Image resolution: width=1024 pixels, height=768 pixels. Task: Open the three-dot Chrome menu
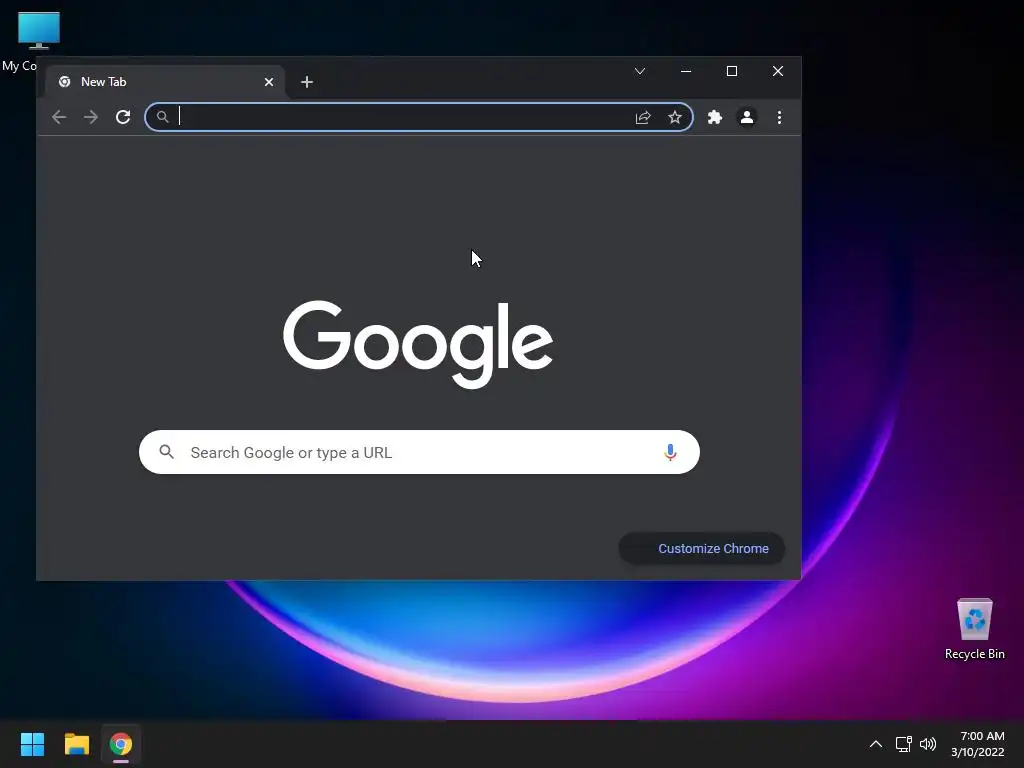[x=779, y=117]
